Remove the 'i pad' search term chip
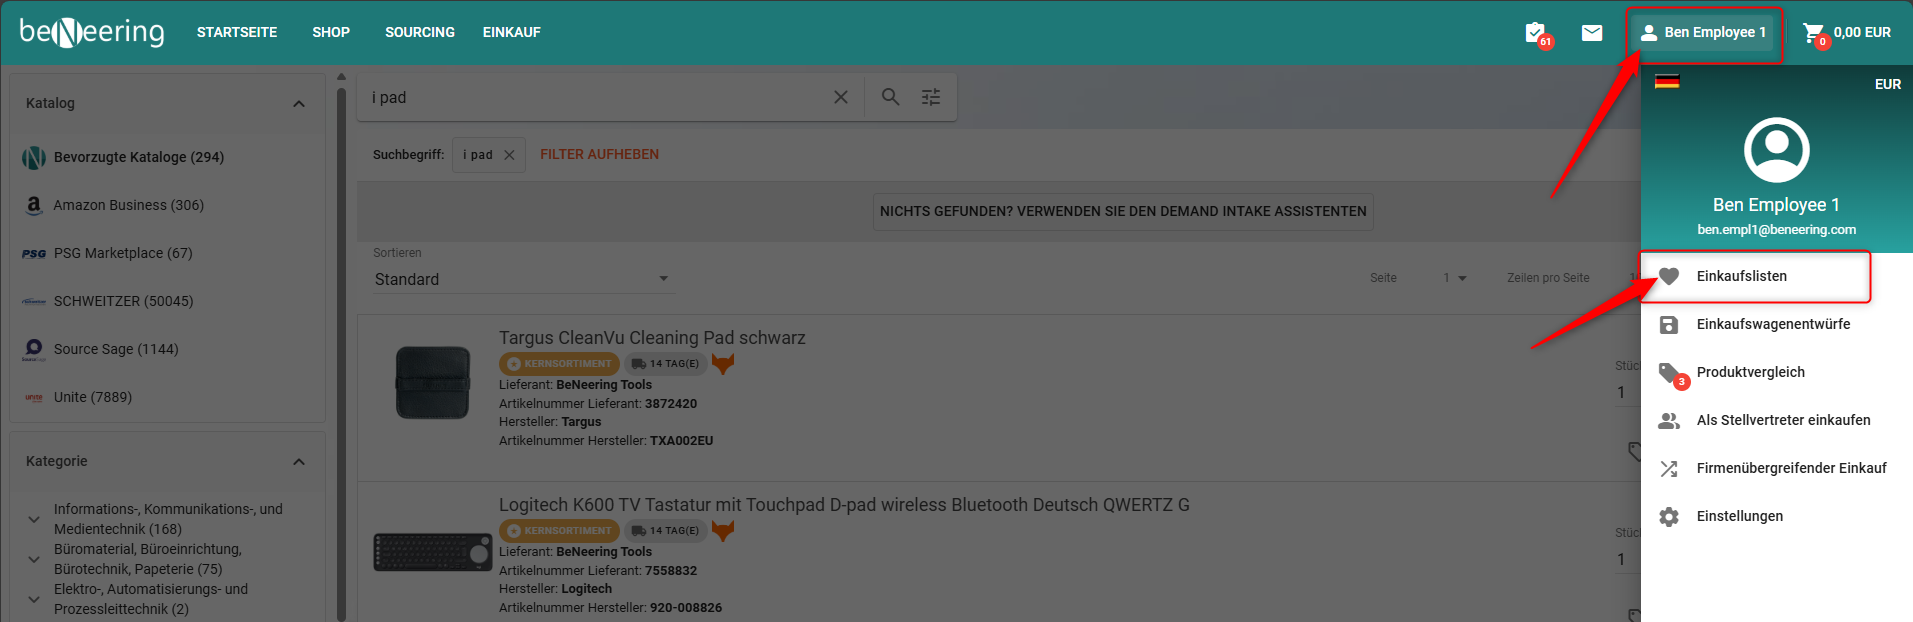 click(x=509, y=155)
